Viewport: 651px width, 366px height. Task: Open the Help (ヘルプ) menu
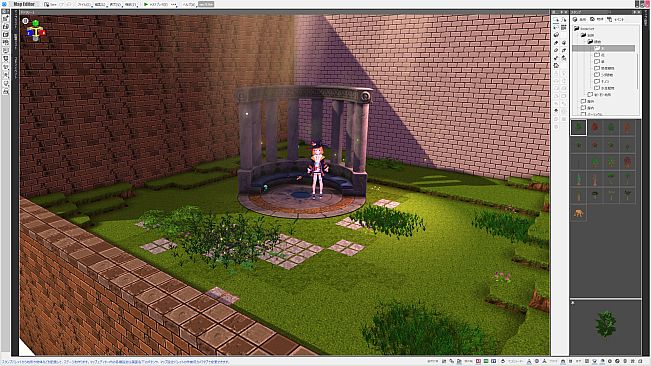pos(189,4)
